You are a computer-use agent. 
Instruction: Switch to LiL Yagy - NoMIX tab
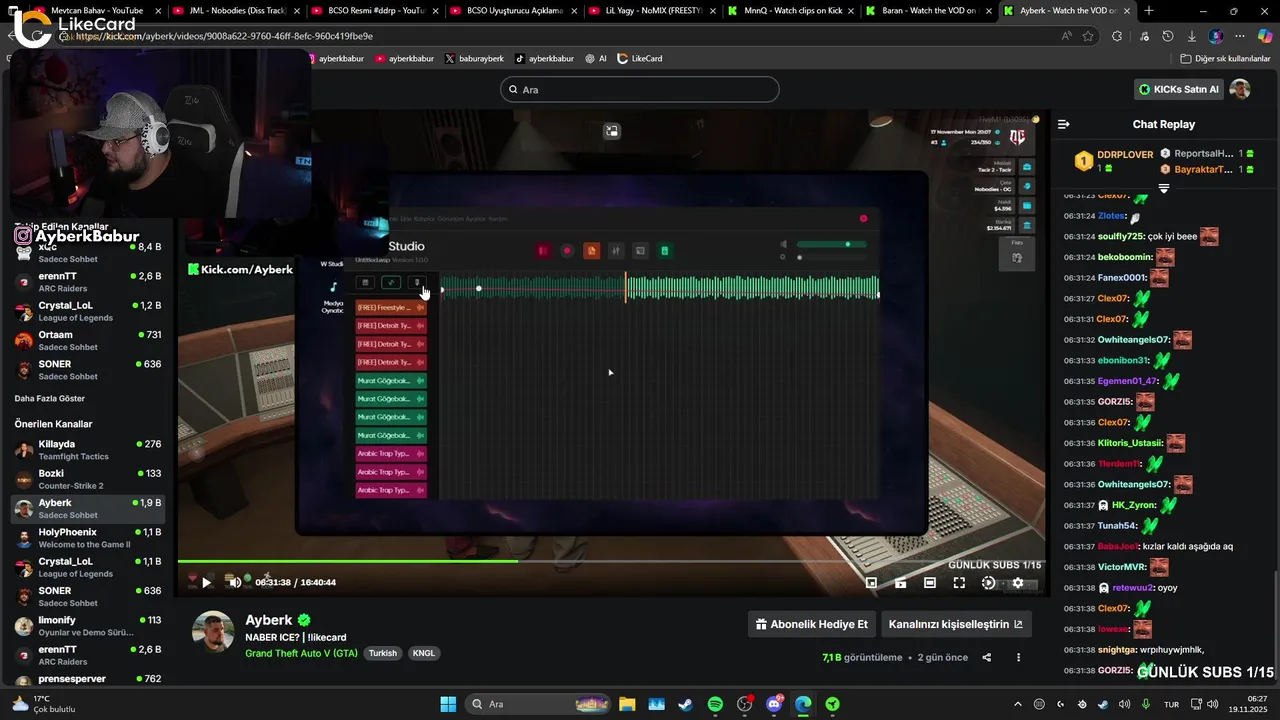pos(651,11)
